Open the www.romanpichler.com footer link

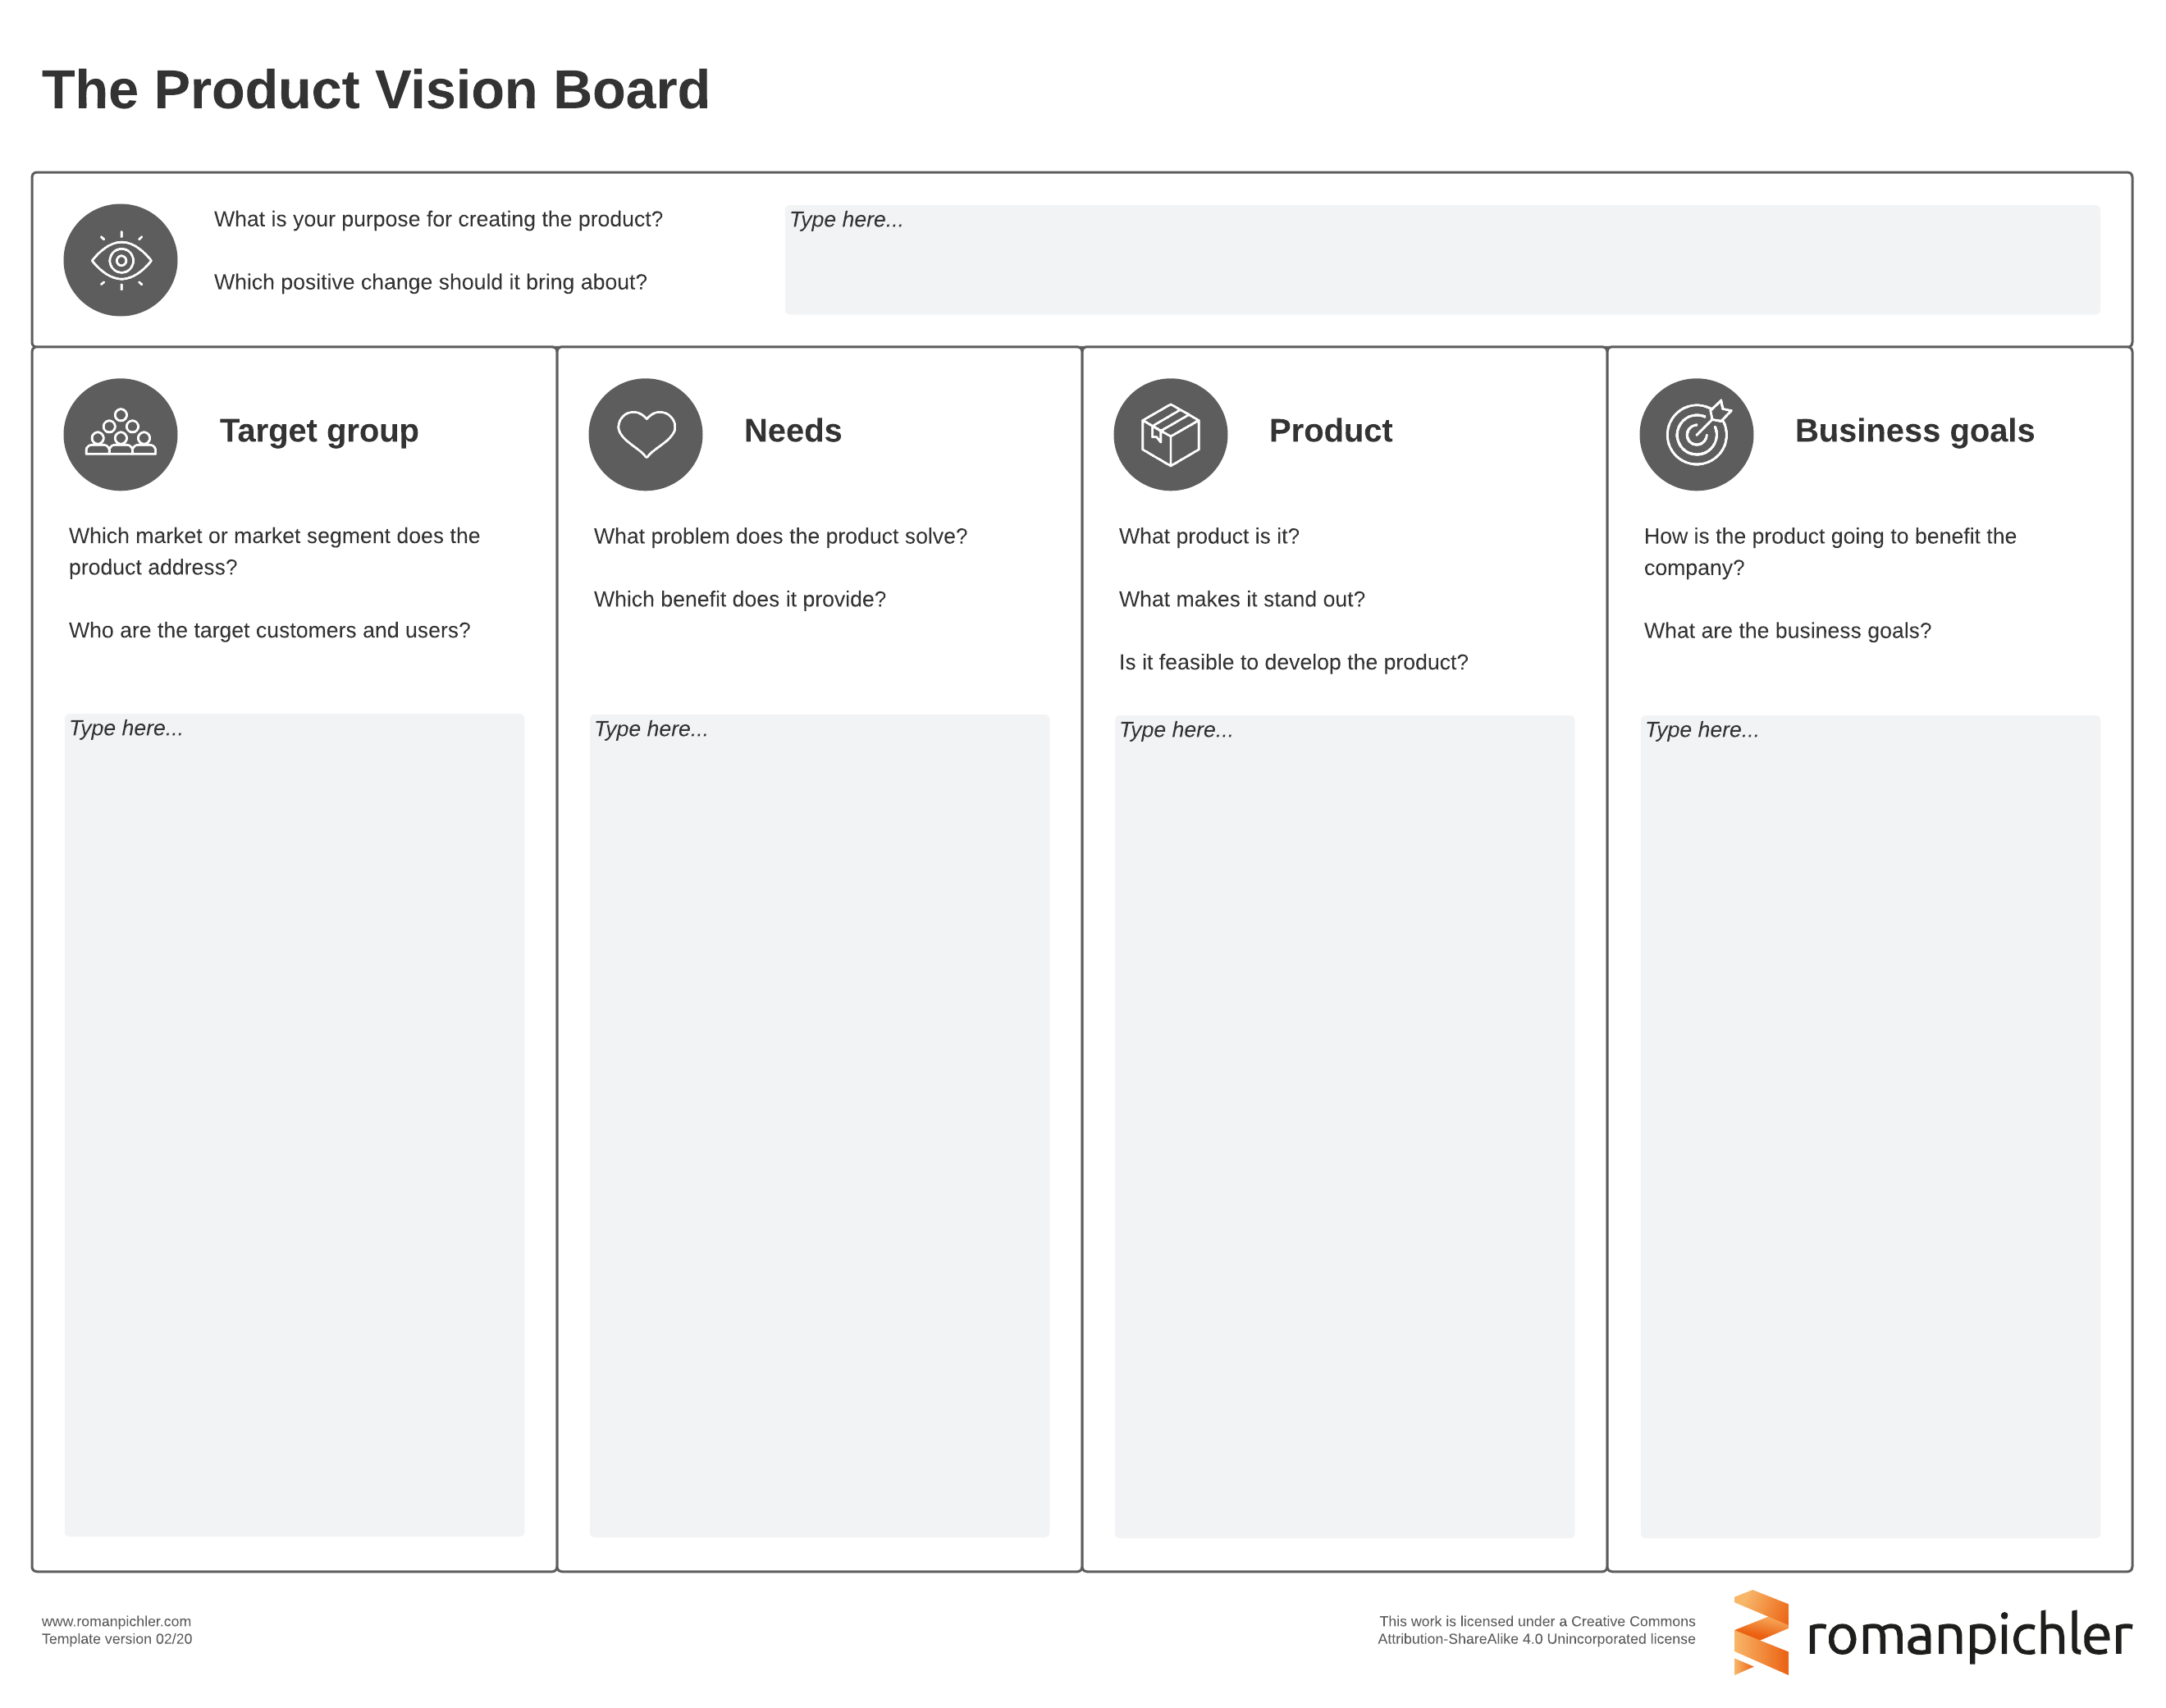116,1621
